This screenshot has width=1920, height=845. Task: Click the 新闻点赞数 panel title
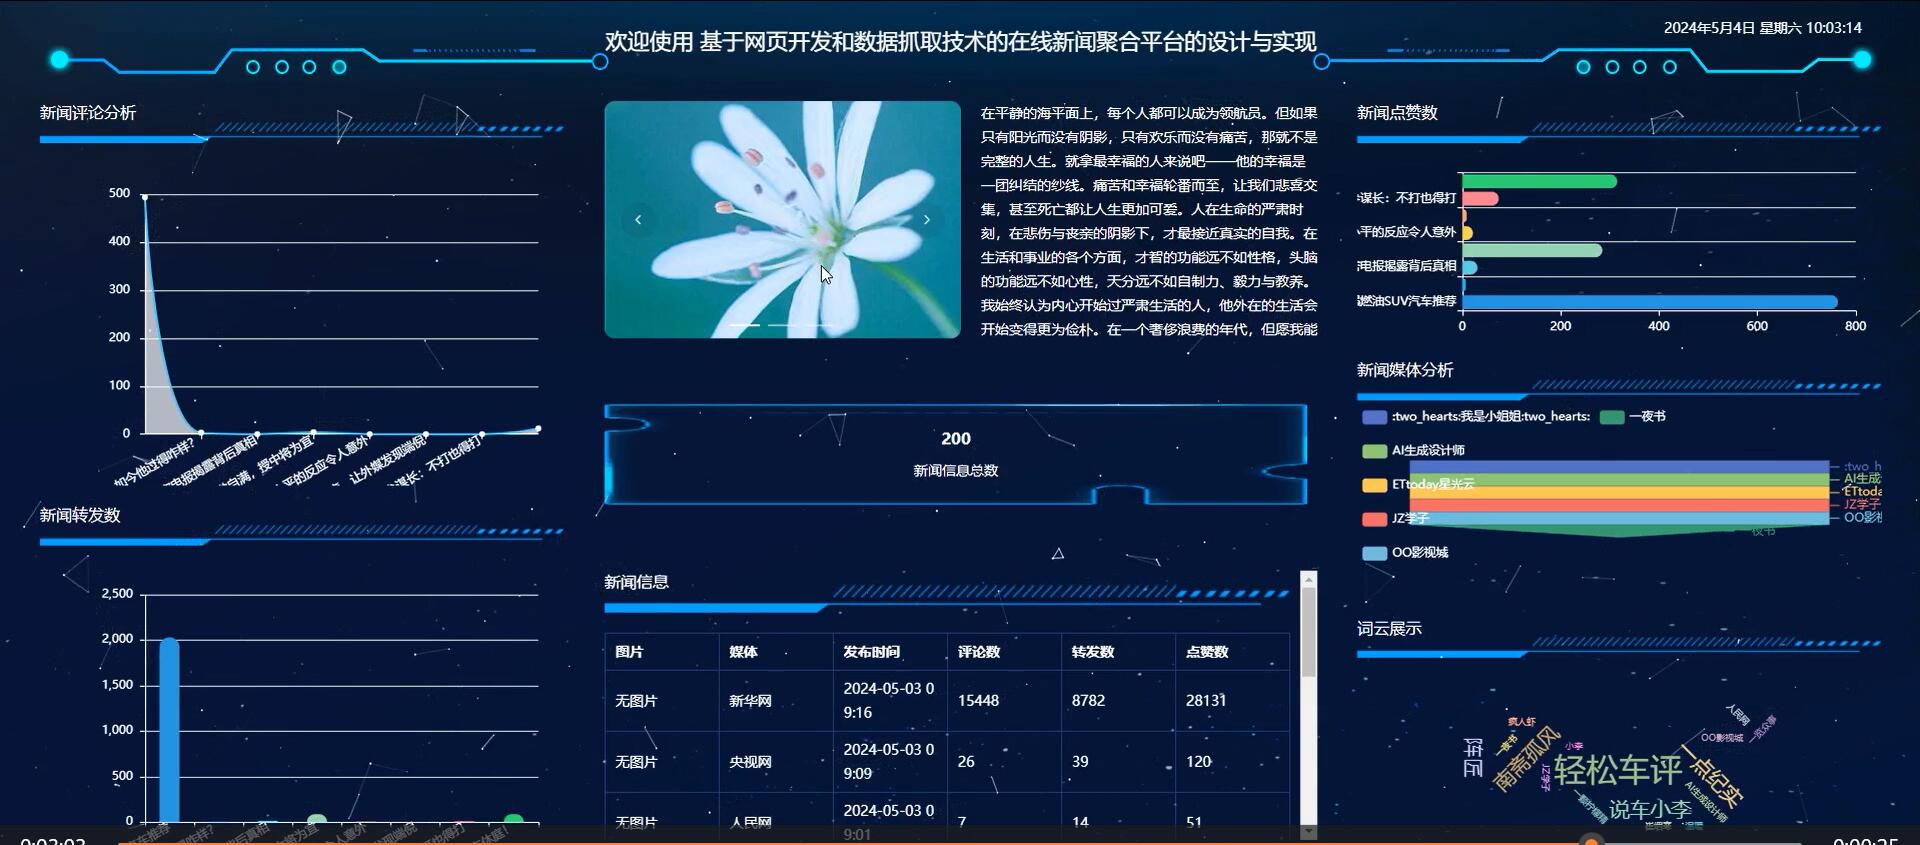coord(1397,113)
